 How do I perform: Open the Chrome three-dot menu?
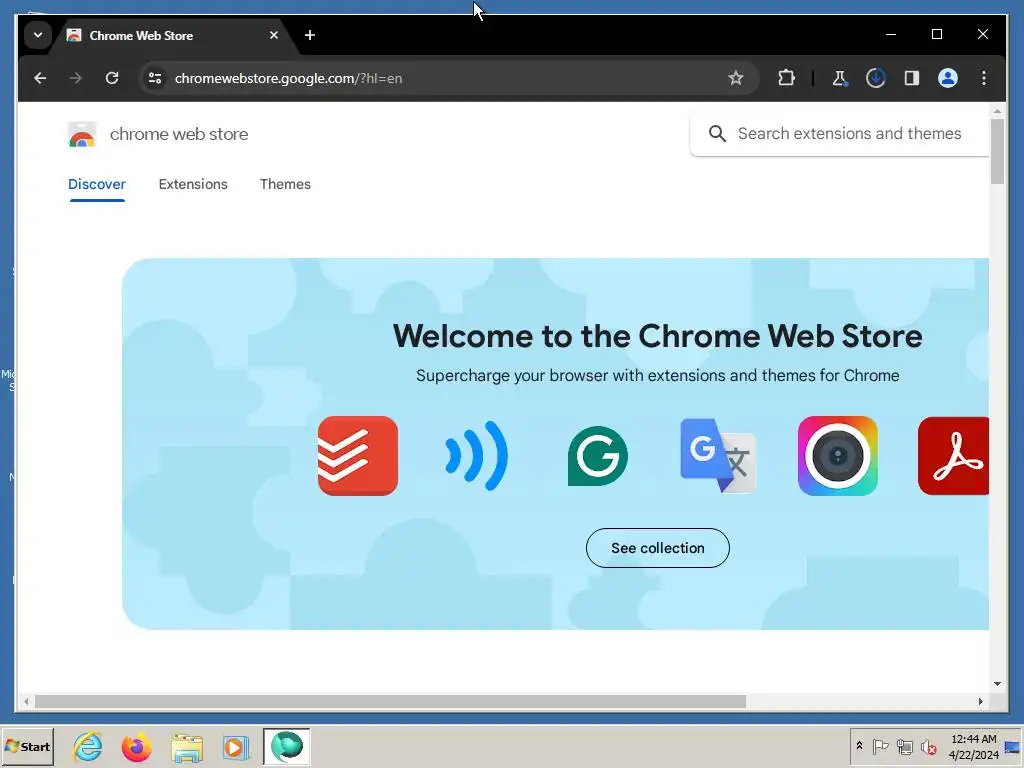coord(984,78)
